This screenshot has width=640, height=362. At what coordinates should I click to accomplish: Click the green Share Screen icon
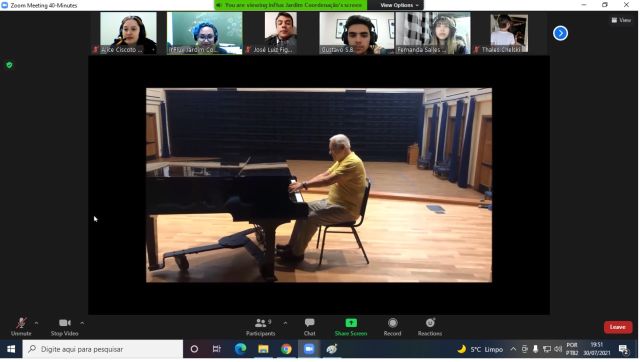pyautogui.click(x=351, y=323)
